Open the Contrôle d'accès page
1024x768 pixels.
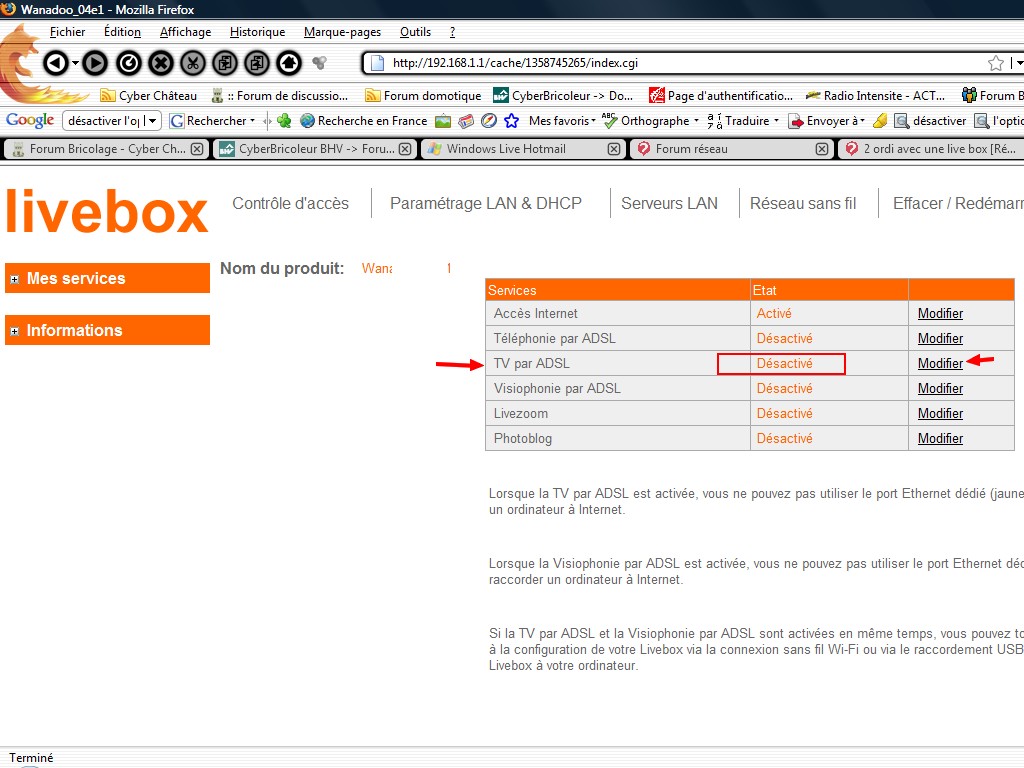[291, 203]
